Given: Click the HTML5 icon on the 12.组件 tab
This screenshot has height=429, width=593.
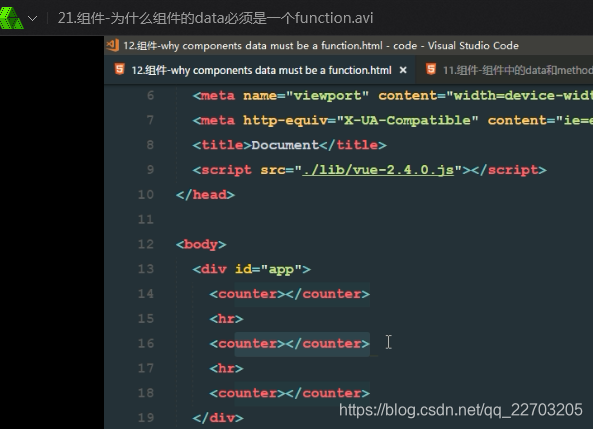Looking at the screenshot, I should pos(120,69).
